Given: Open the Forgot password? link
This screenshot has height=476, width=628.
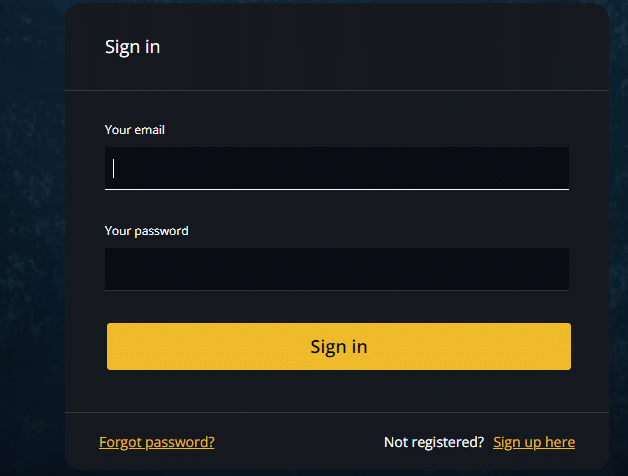Looking at the screenshot, I should 157,442.
